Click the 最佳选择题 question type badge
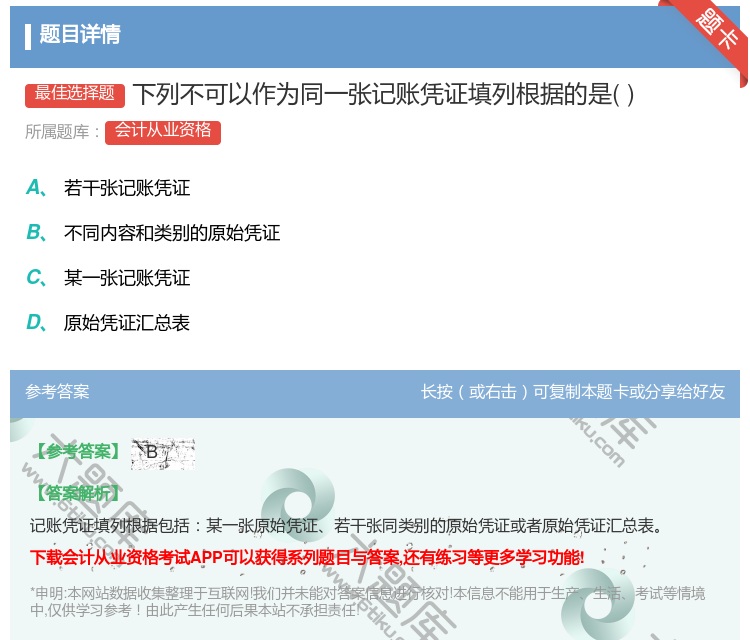750x640 pixels. pos(75,94)
